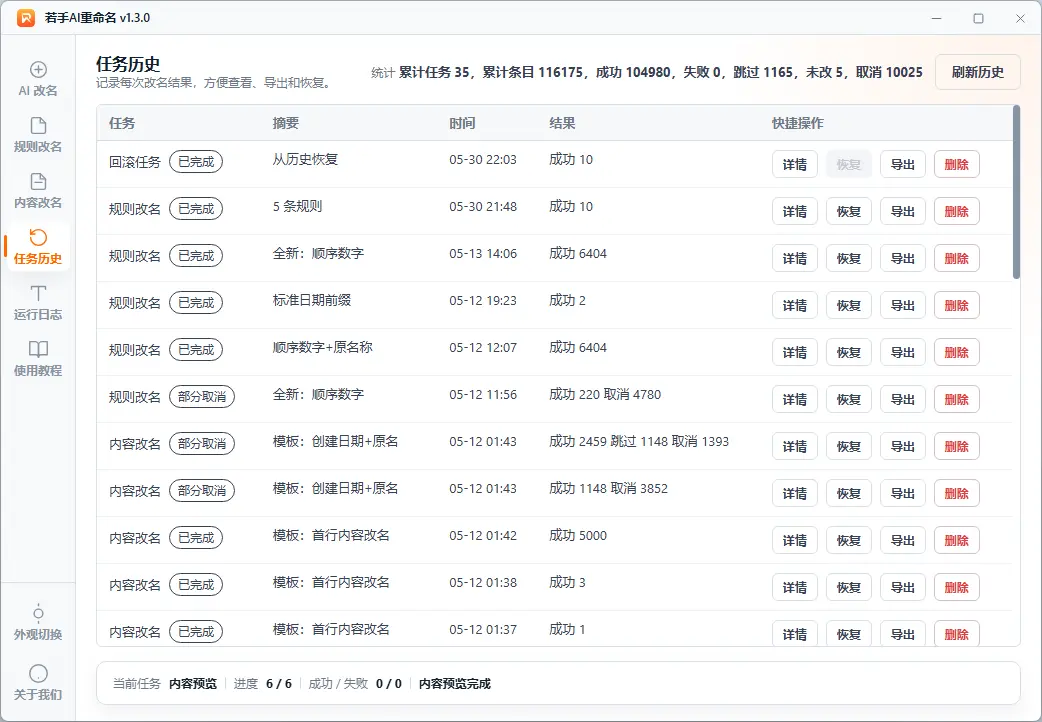Restore the 顺序数字+原名称 task
1042x722 pixels.
point(849,352)
